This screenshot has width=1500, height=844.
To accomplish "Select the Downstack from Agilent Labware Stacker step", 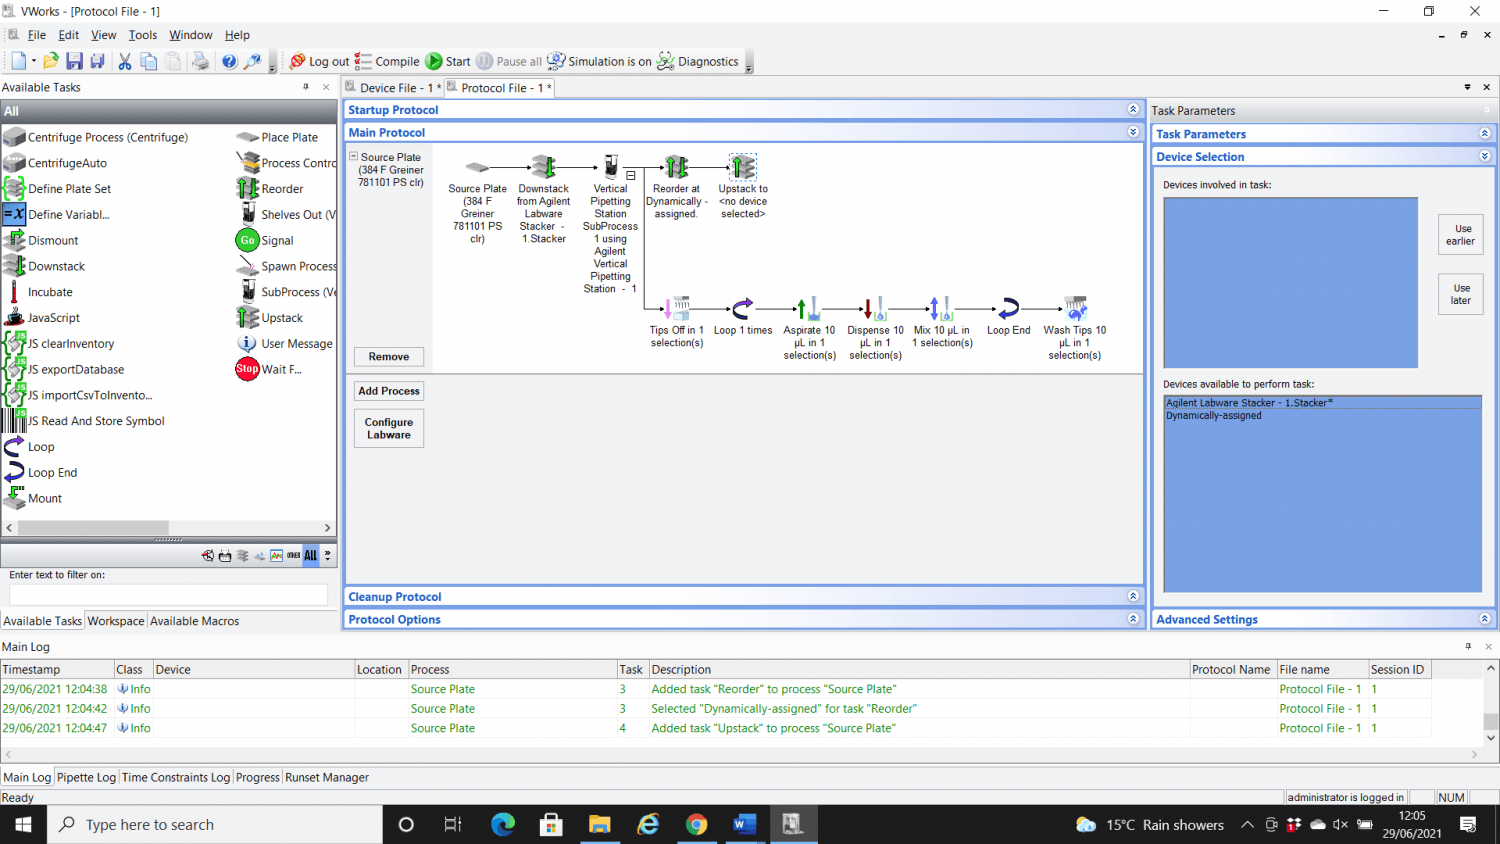I will [x=543, y=200].
